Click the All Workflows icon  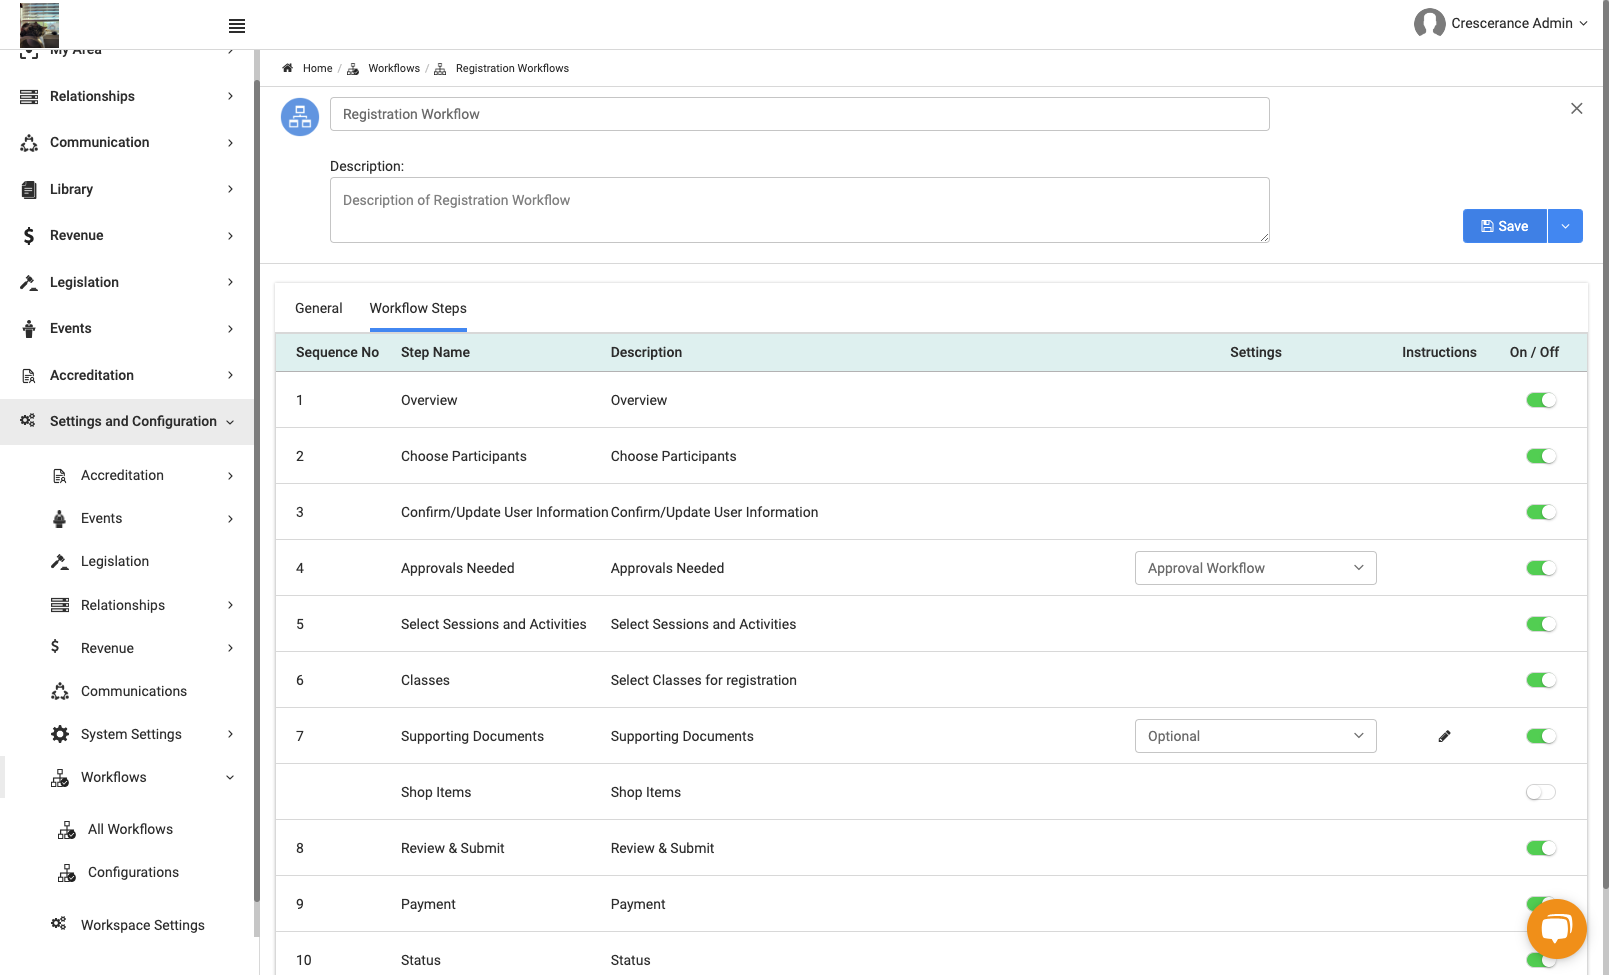tap(67, 830)
